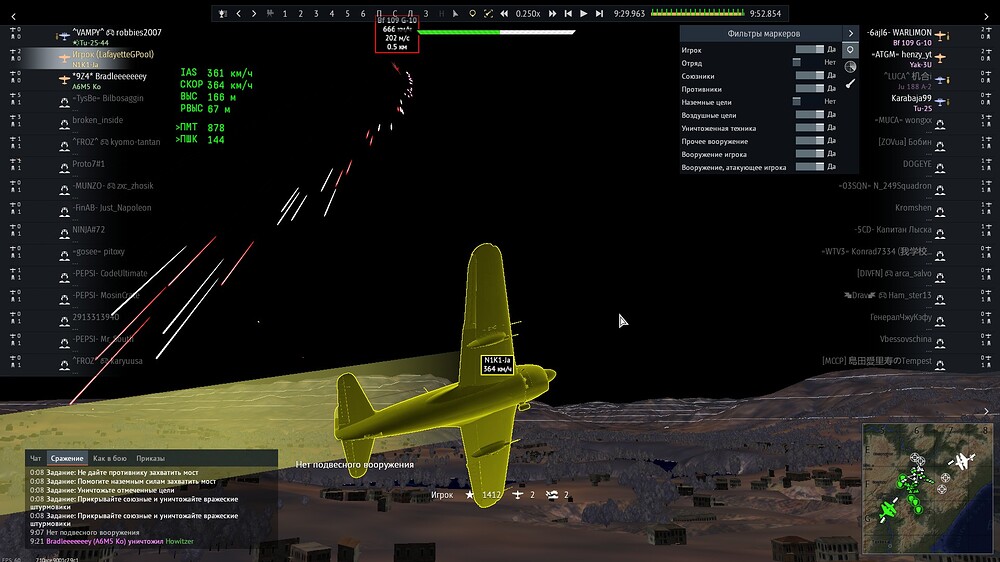Viewport: 1000px width, 562px height.
Task: Collapse right team panel with top-right arrow
Action: click(987, 17)
